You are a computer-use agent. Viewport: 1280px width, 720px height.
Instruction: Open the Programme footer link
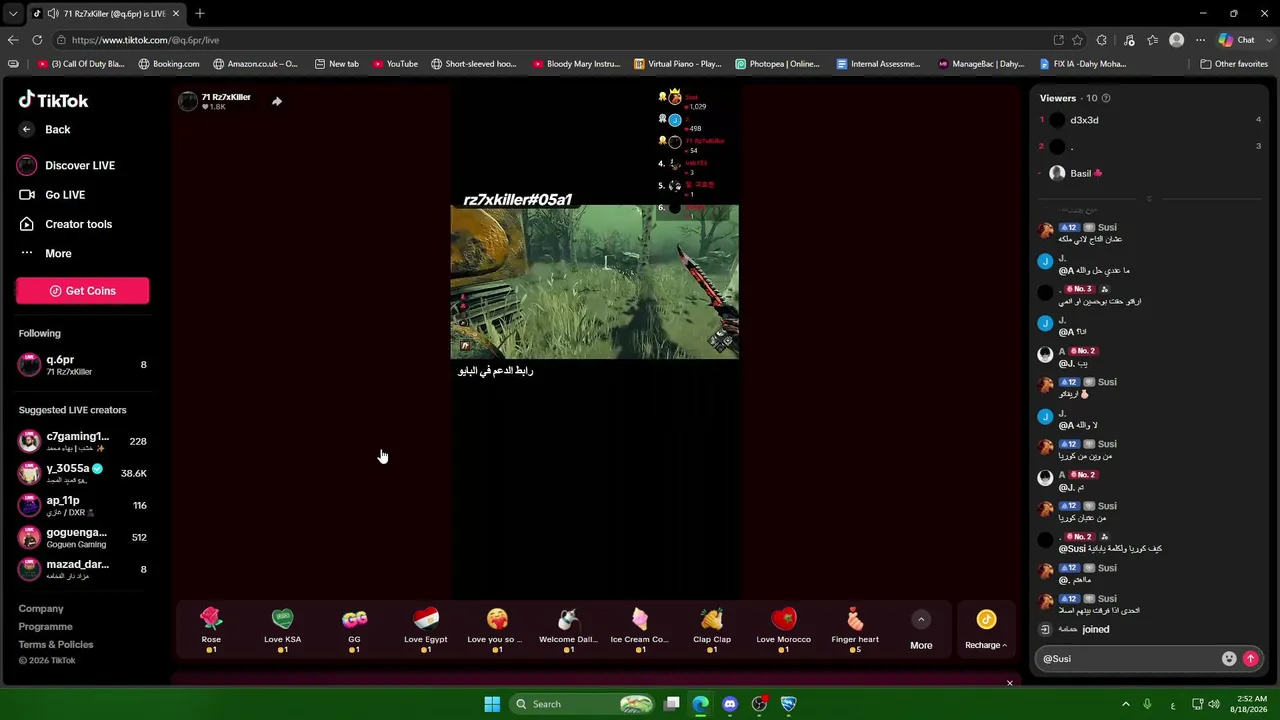pyautogui.click(x=45, y=626)
